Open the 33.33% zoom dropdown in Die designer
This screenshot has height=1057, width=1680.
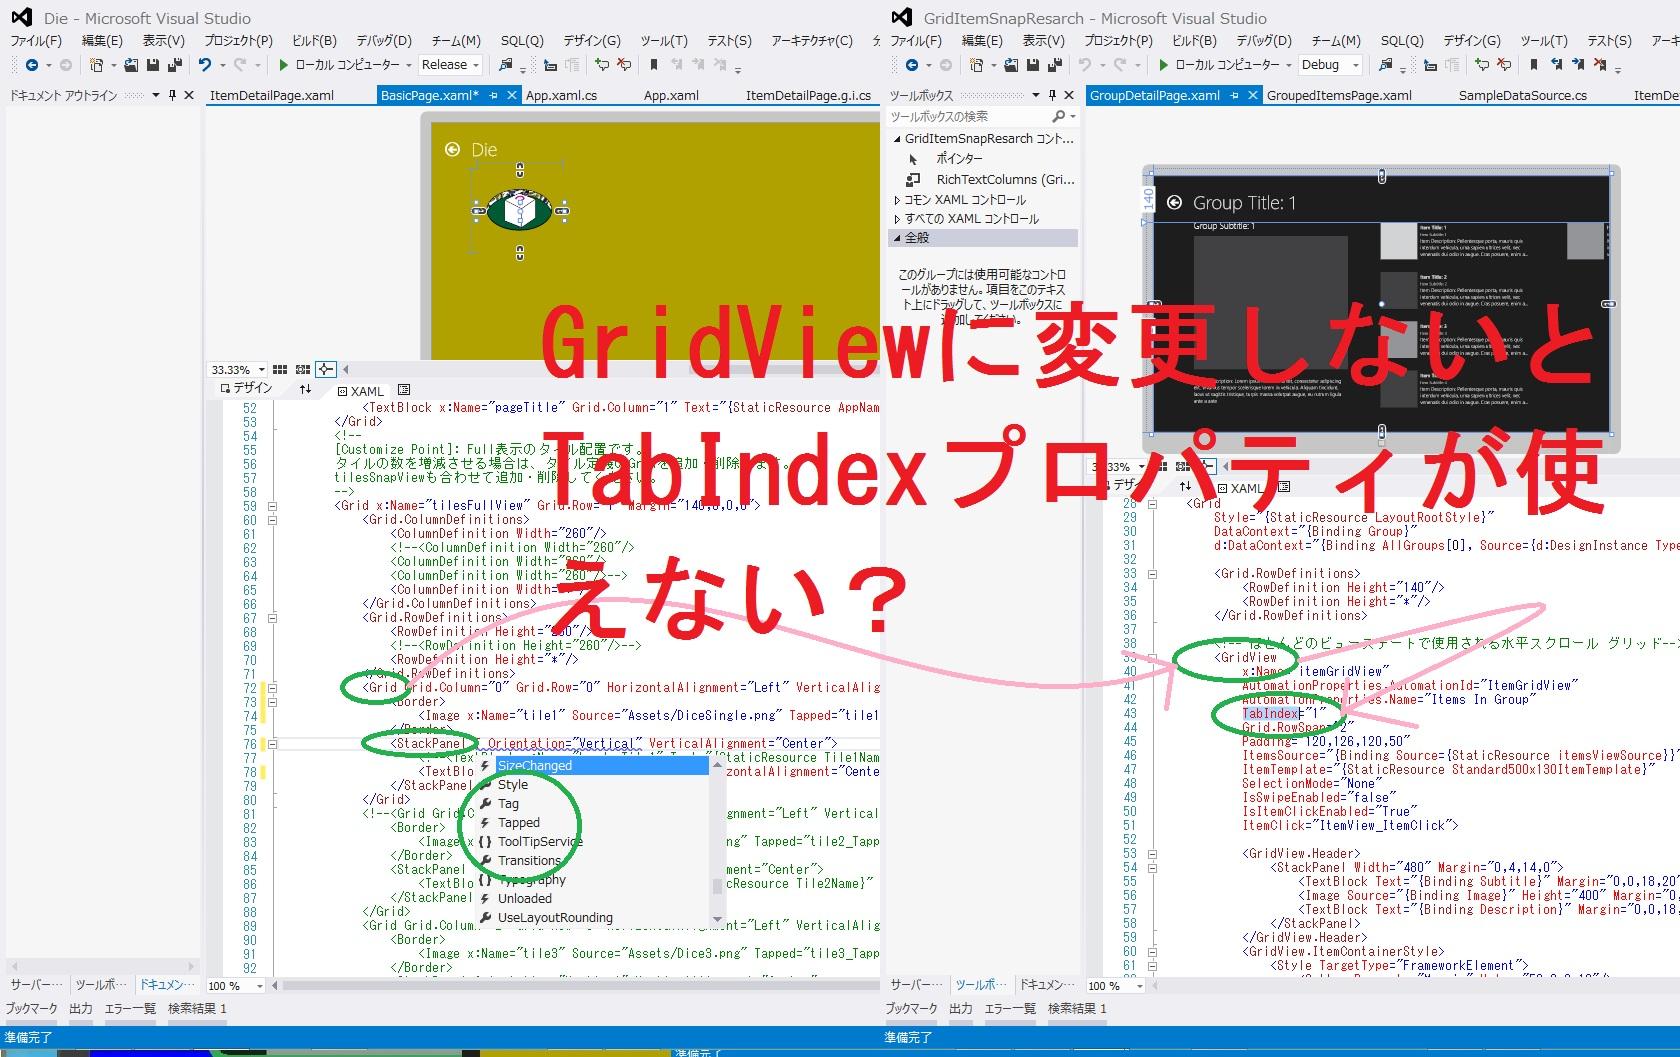262,370
